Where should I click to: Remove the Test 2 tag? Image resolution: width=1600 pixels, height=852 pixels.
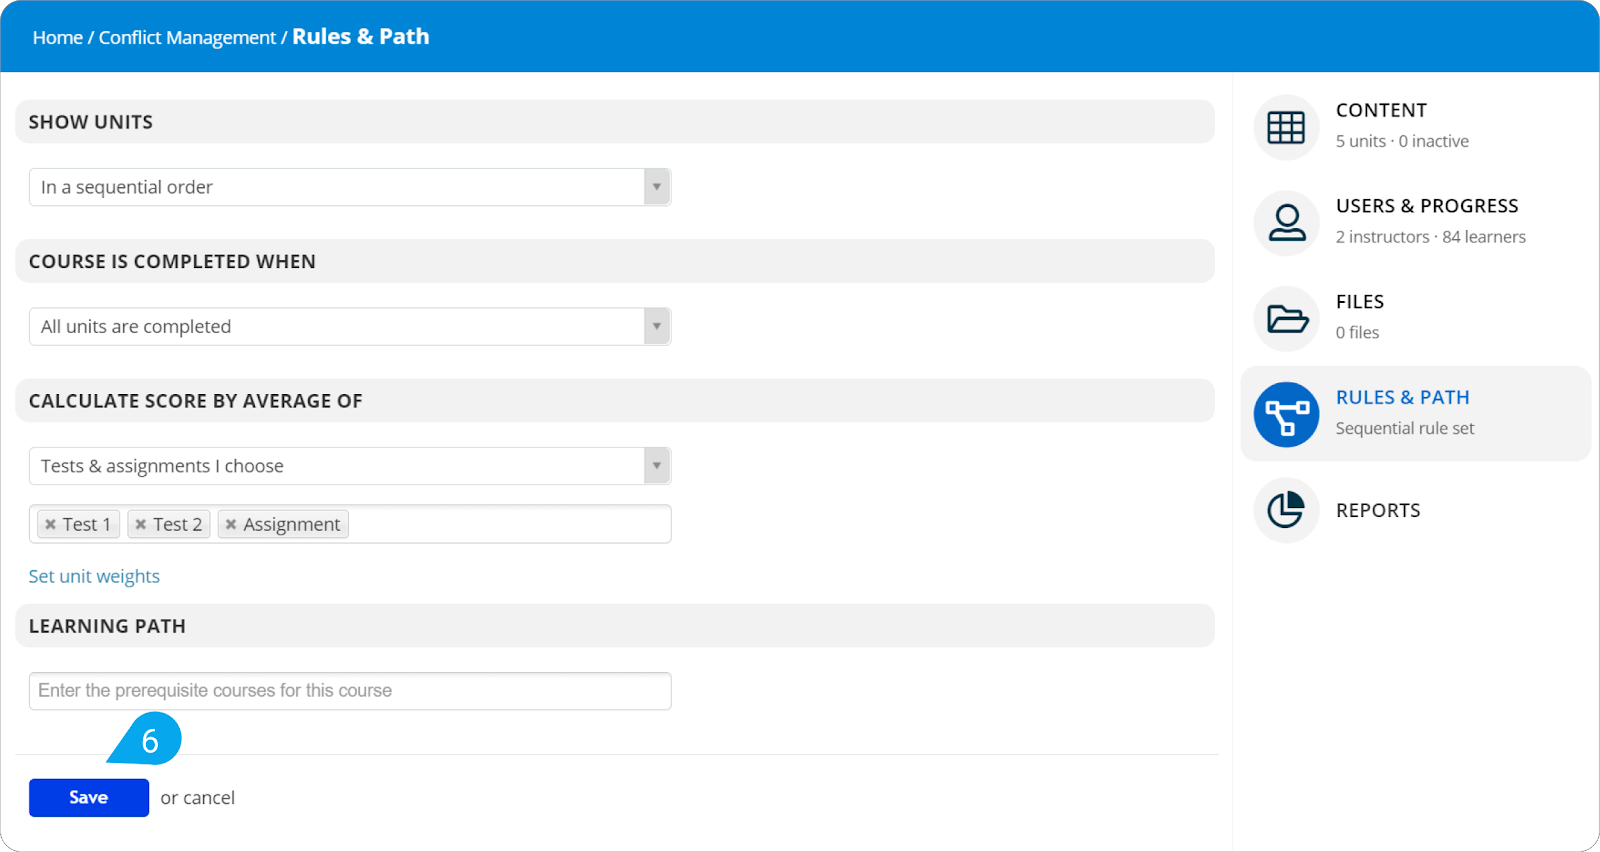point(141,524)
